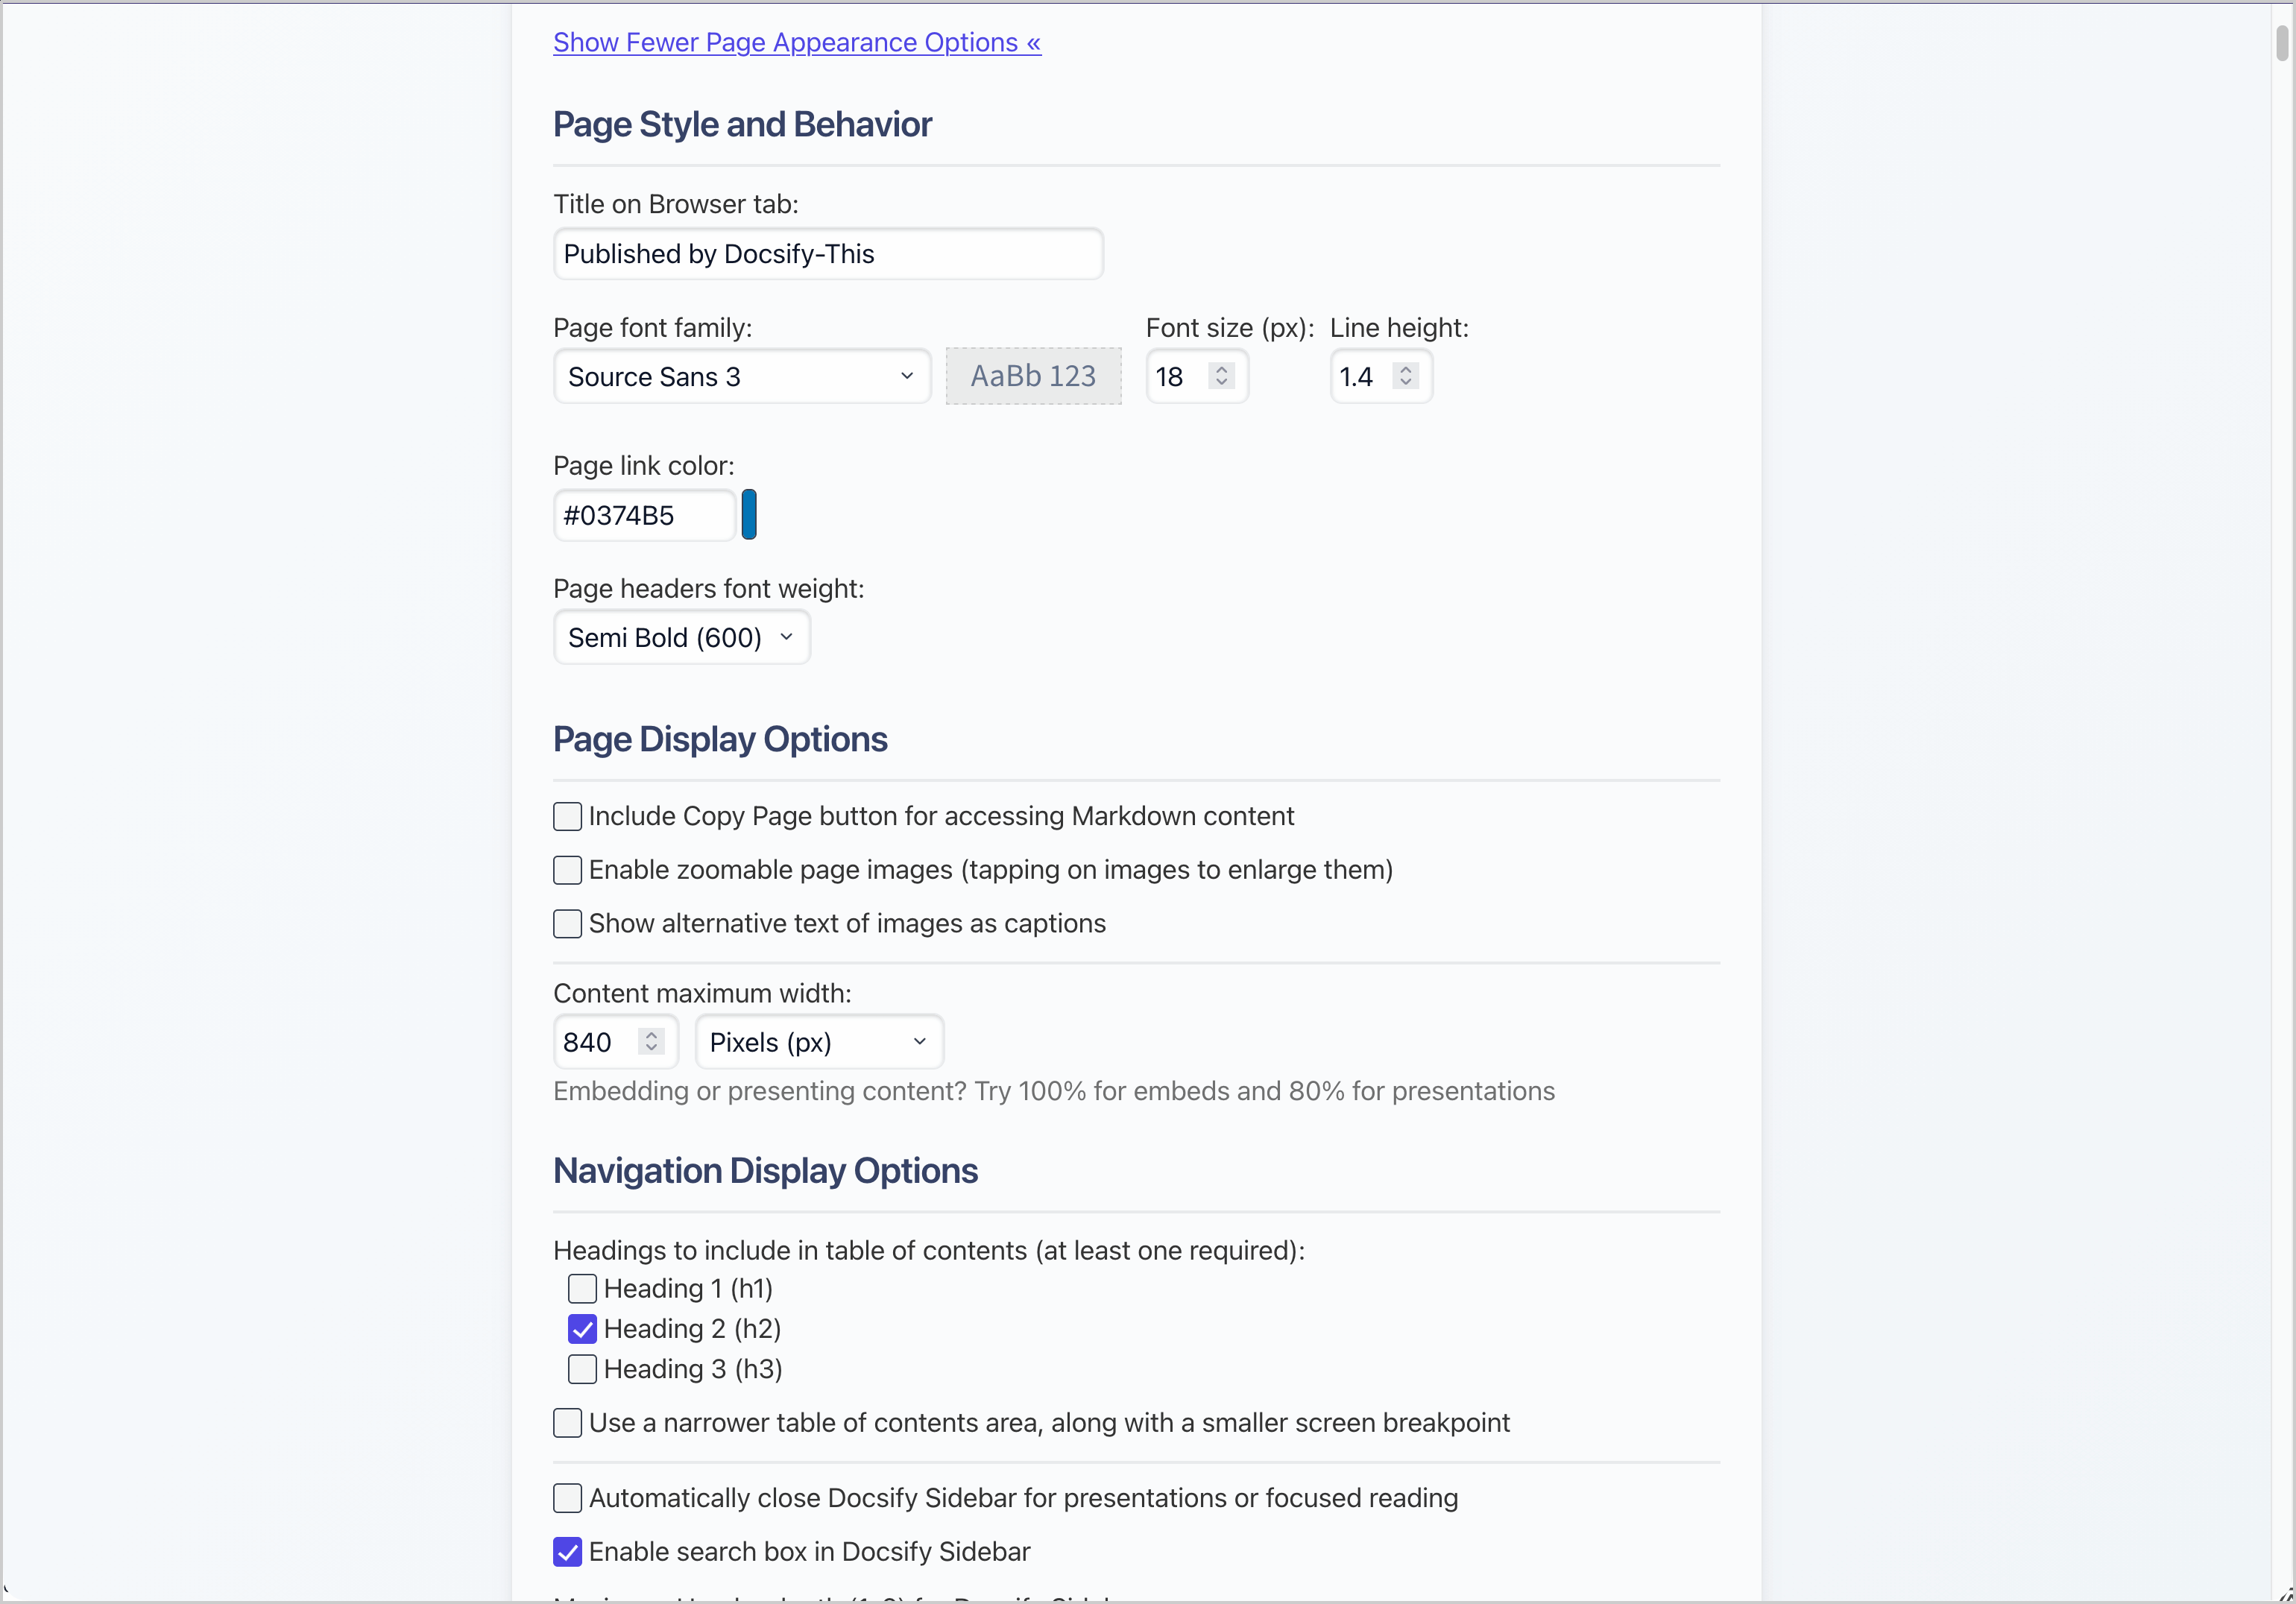The height and width of the screenshot is (1604, 2296).
Task: Click the Page link color hex field
Action: click(x=643, y=516)
